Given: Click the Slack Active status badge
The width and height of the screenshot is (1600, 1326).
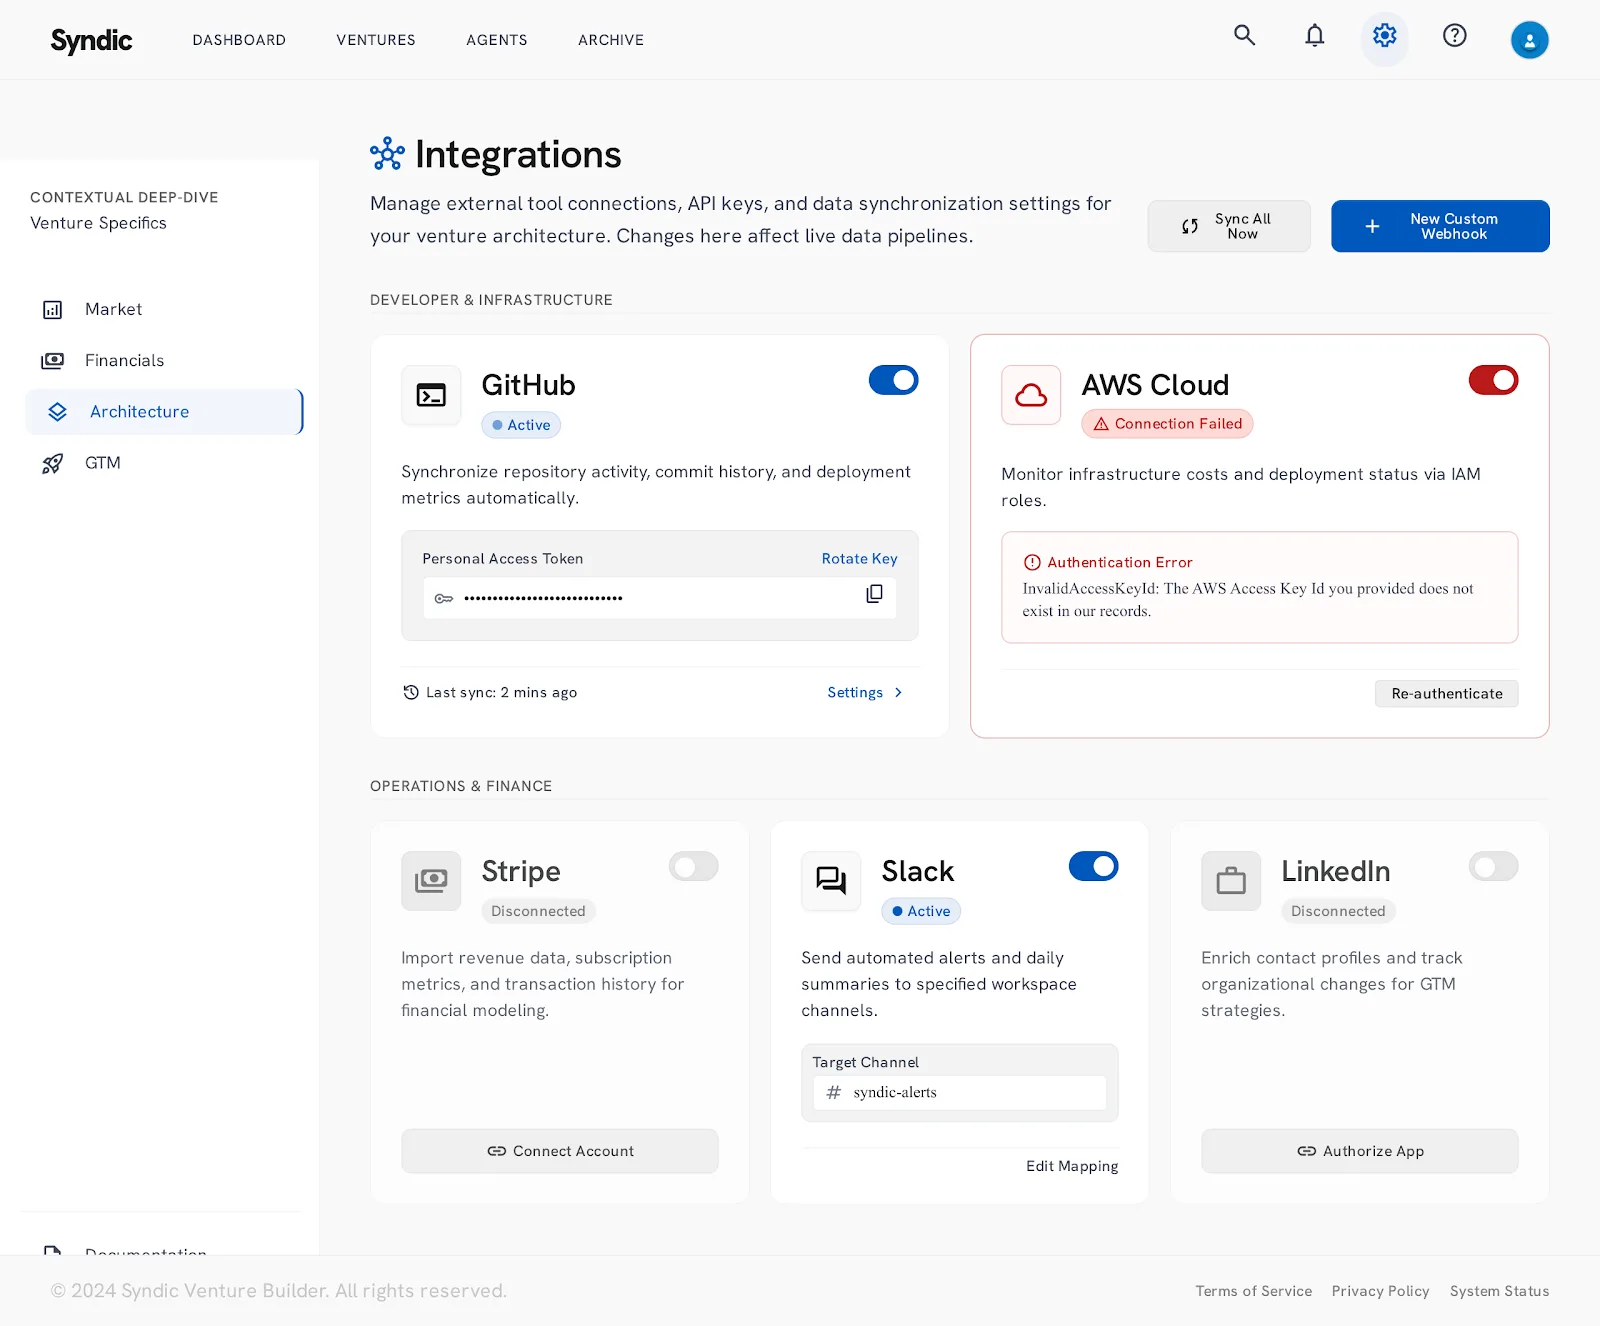Looking at the screenshot, I should point(921,911).
